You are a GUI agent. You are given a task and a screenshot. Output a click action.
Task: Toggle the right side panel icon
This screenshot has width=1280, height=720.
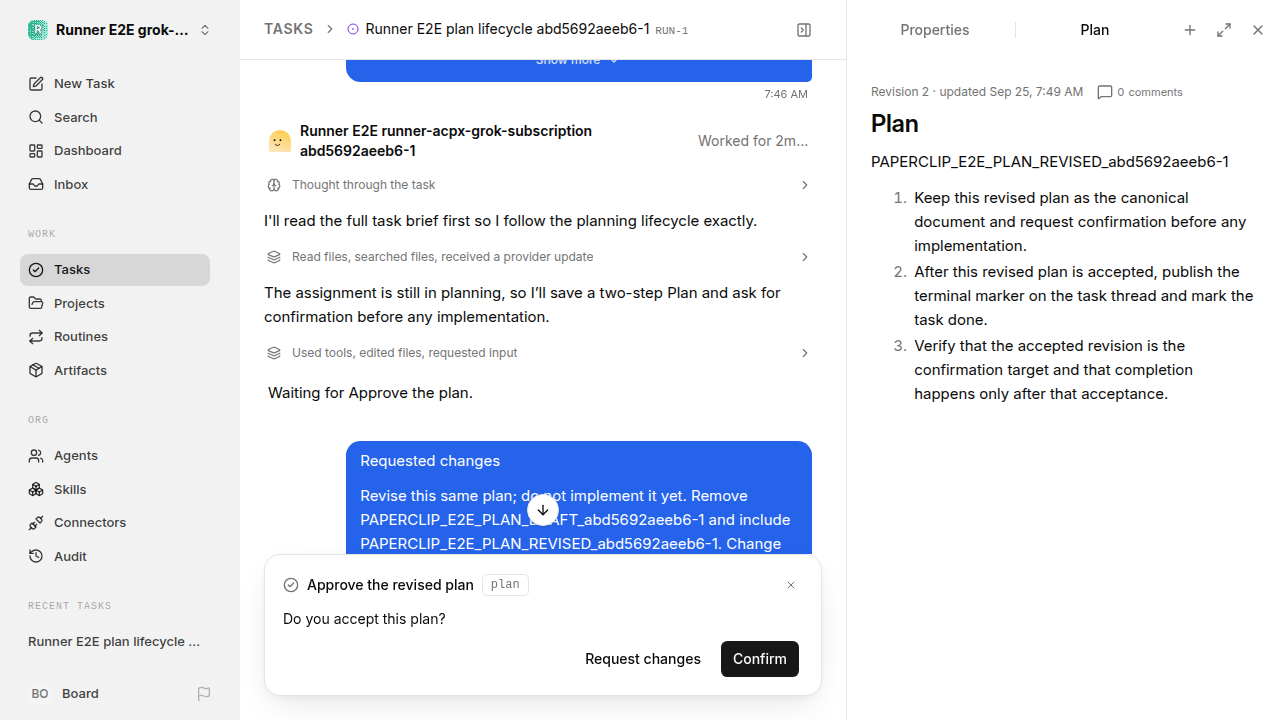point(804,30)
